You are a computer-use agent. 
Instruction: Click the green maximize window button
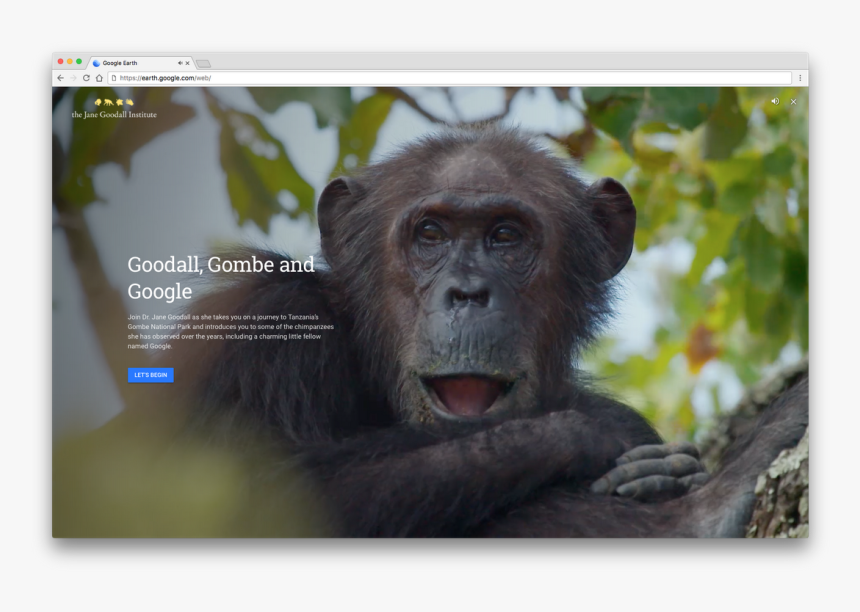tap(79, 61)
